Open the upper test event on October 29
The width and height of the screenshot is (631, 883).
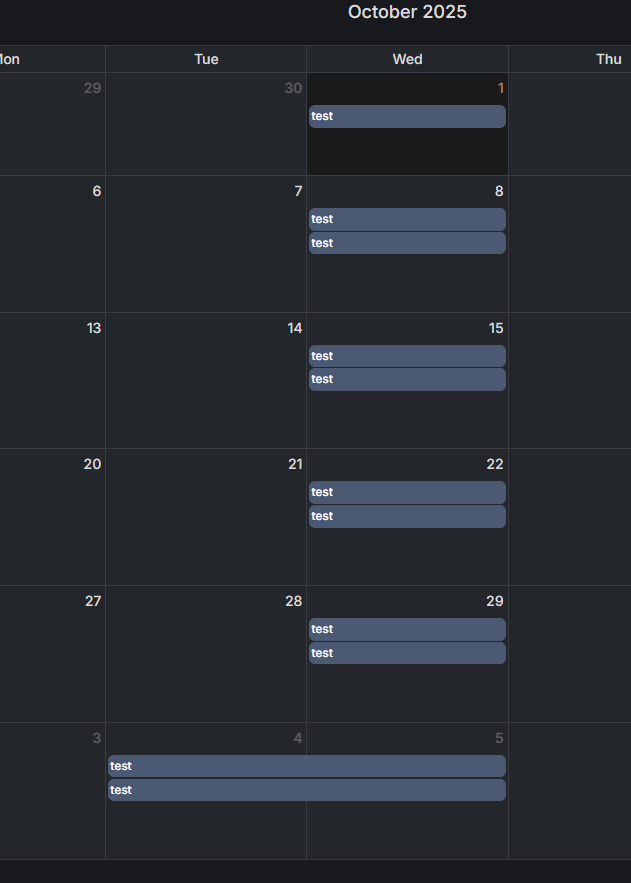point(407,629)
